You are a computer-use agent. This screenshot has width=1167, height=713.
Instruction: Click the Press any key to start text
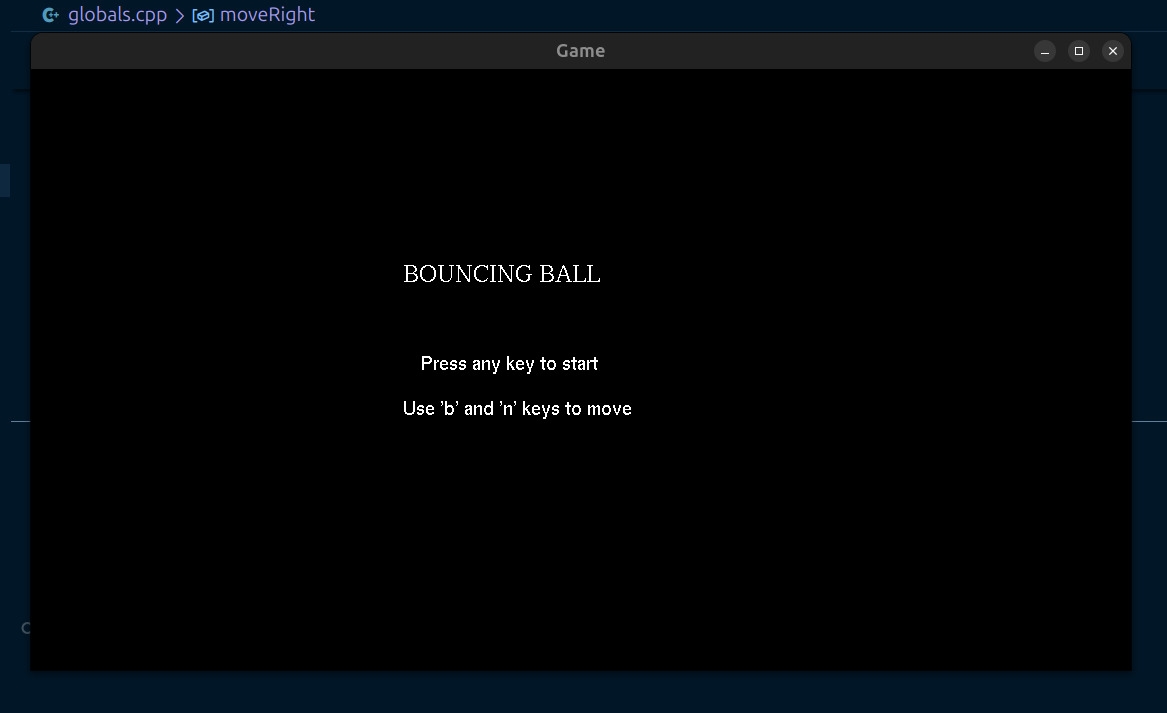pos(509,363)
